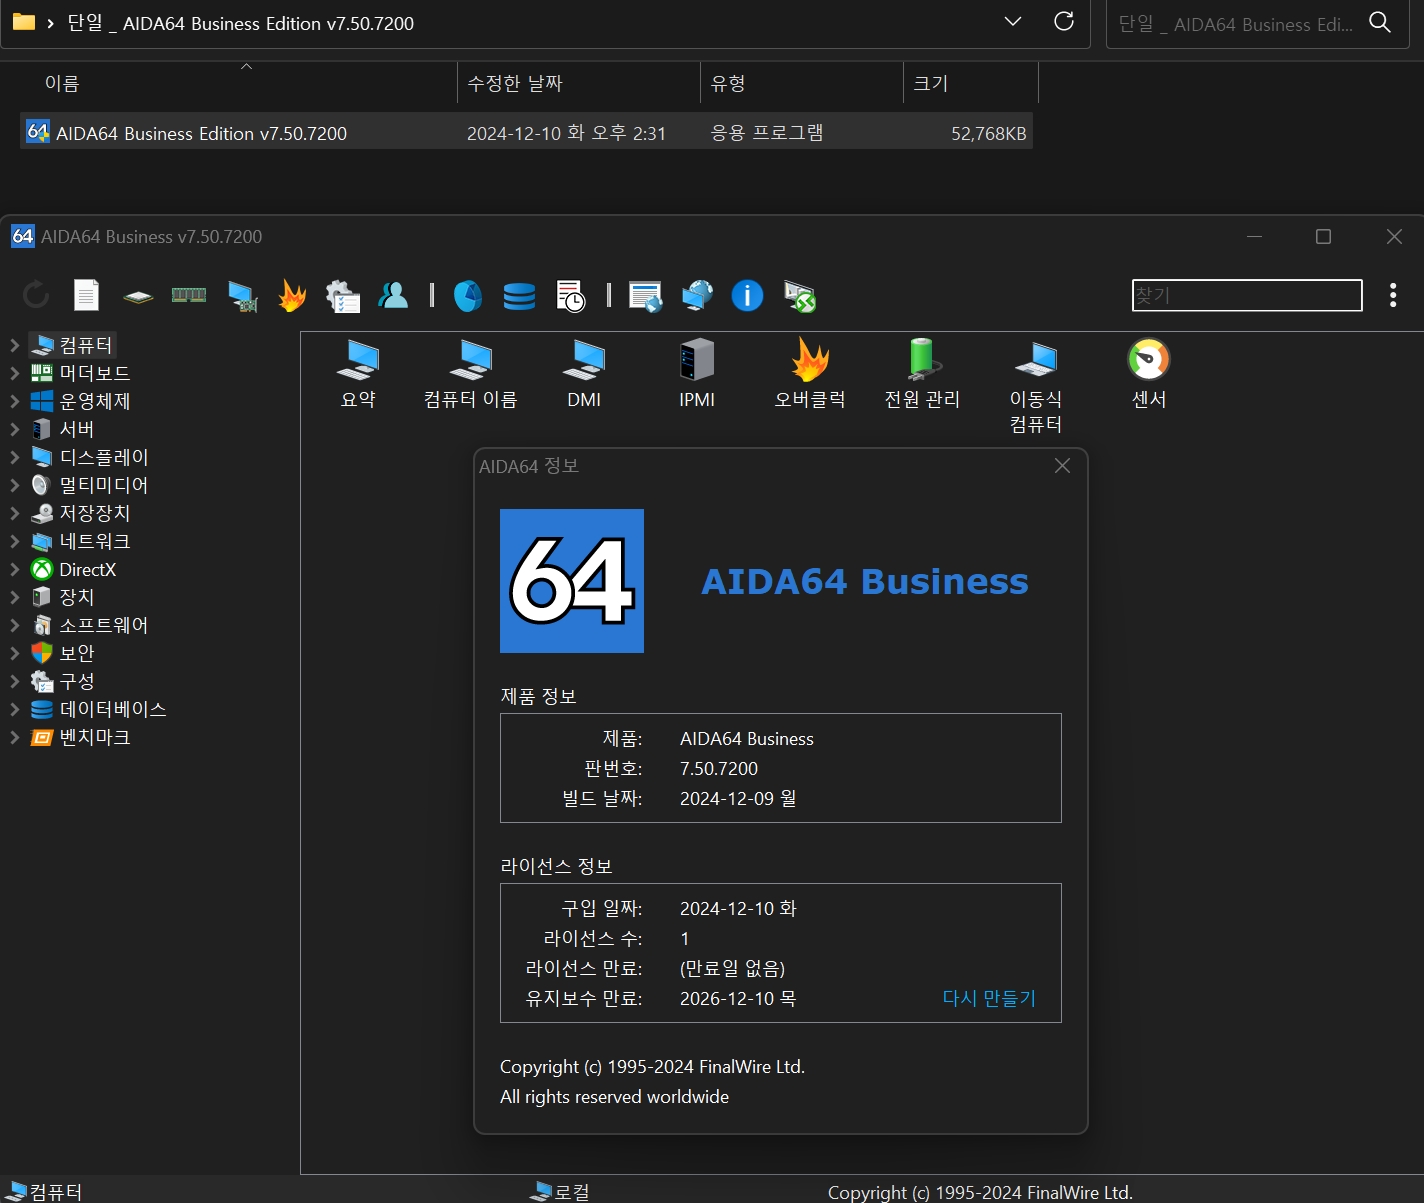Close the AIDA64 정보 dialog

pos(1062,466)
